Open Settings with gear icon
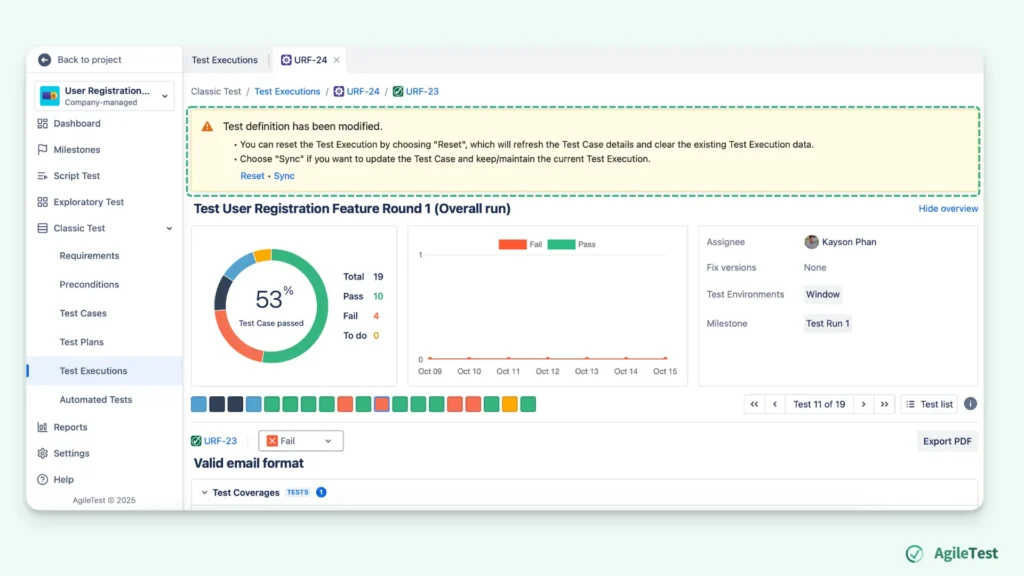1024x576 pixels. [x=63, y=453]
